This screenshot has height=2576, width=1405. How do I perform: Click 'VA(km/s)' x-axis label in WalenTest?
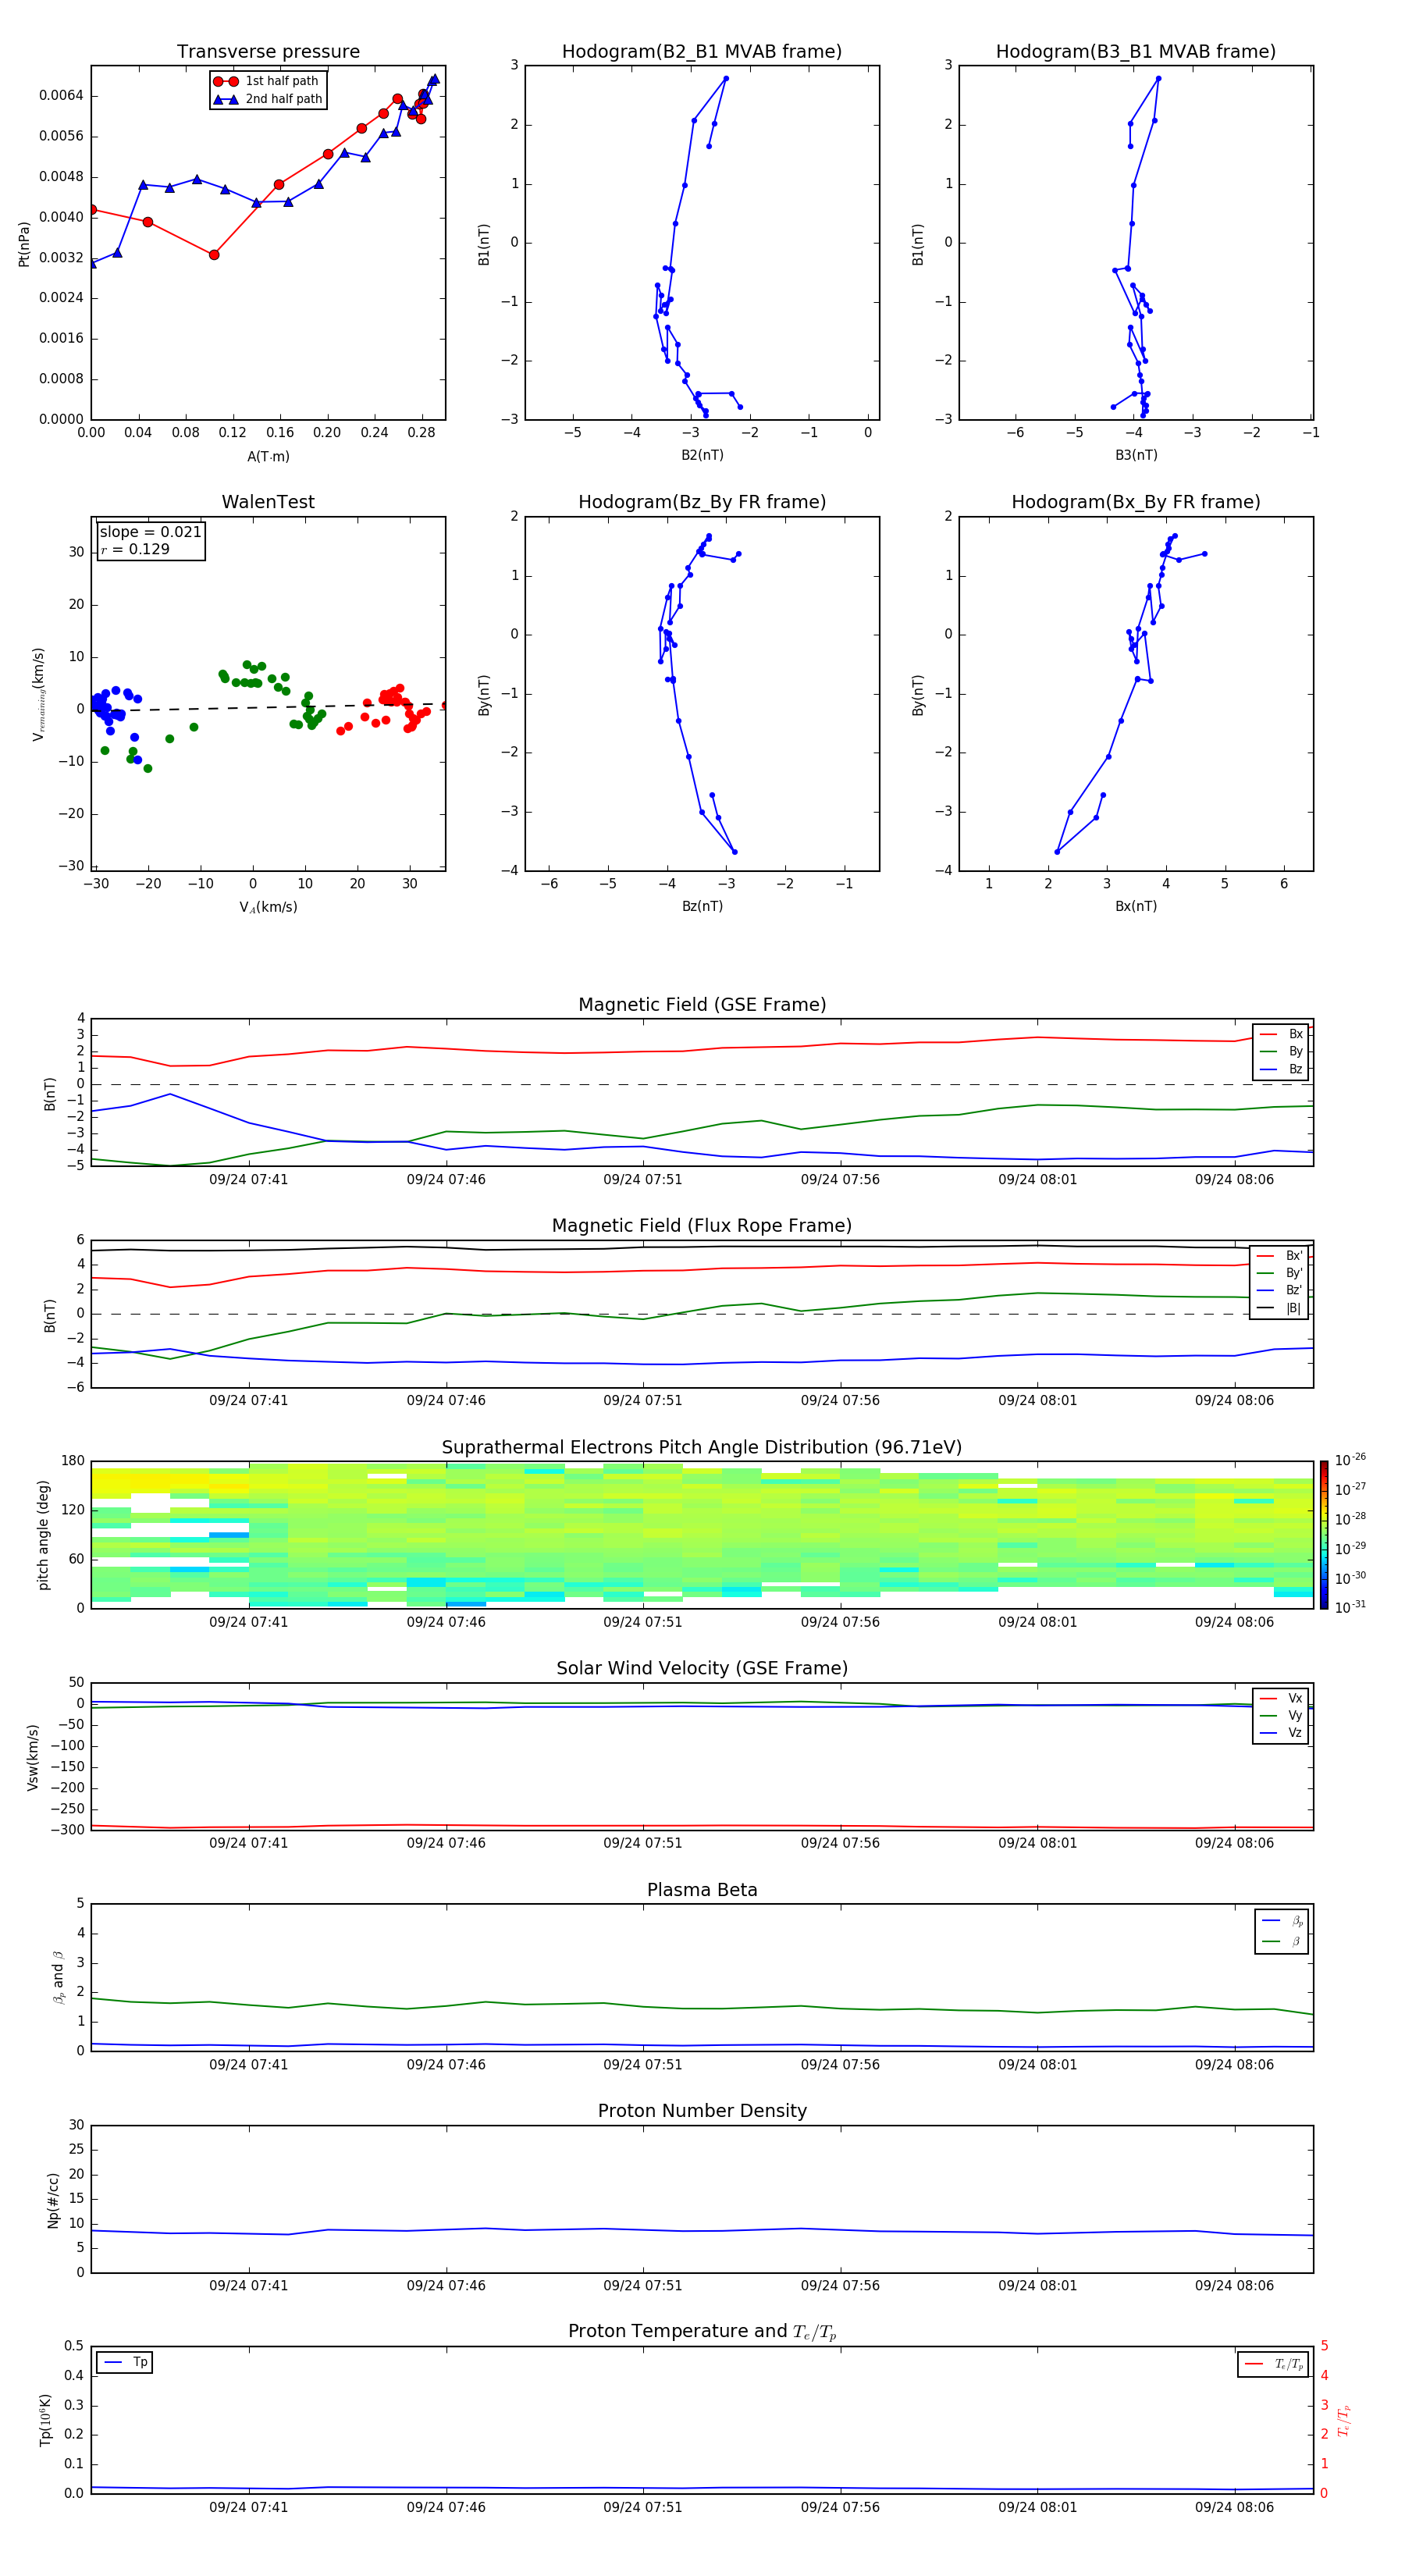(x=268, y=907)
